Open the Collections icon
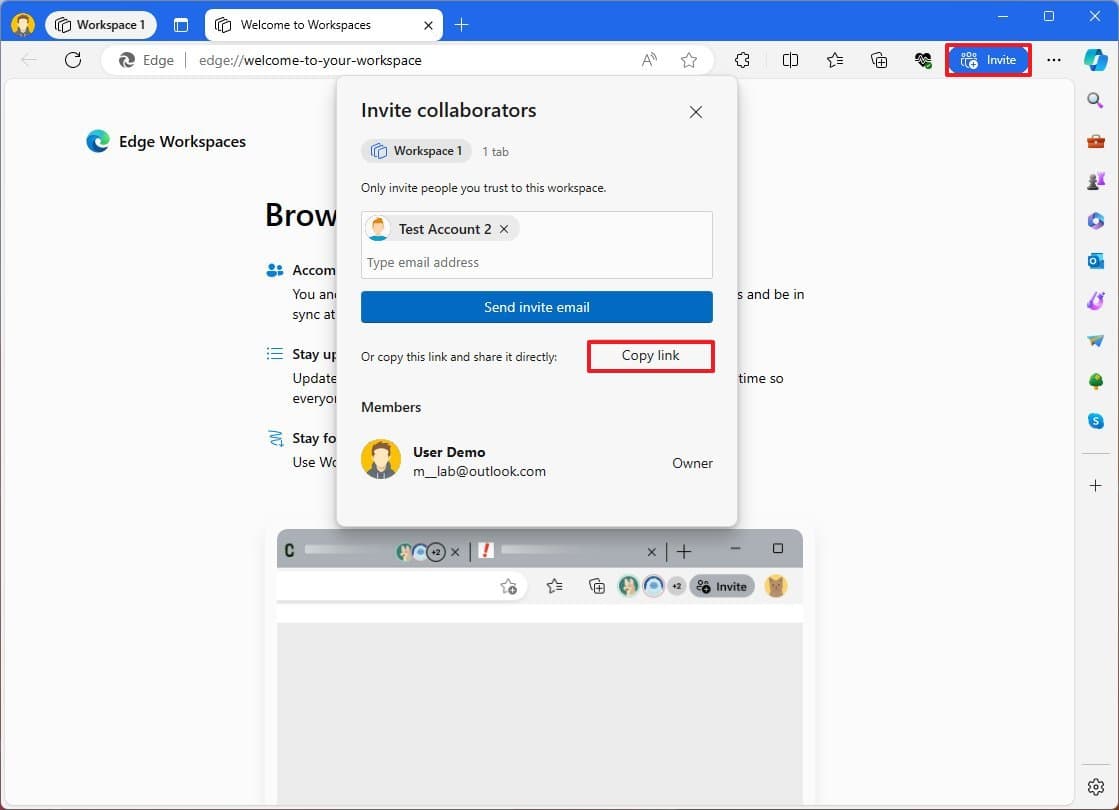 (879, 60)
